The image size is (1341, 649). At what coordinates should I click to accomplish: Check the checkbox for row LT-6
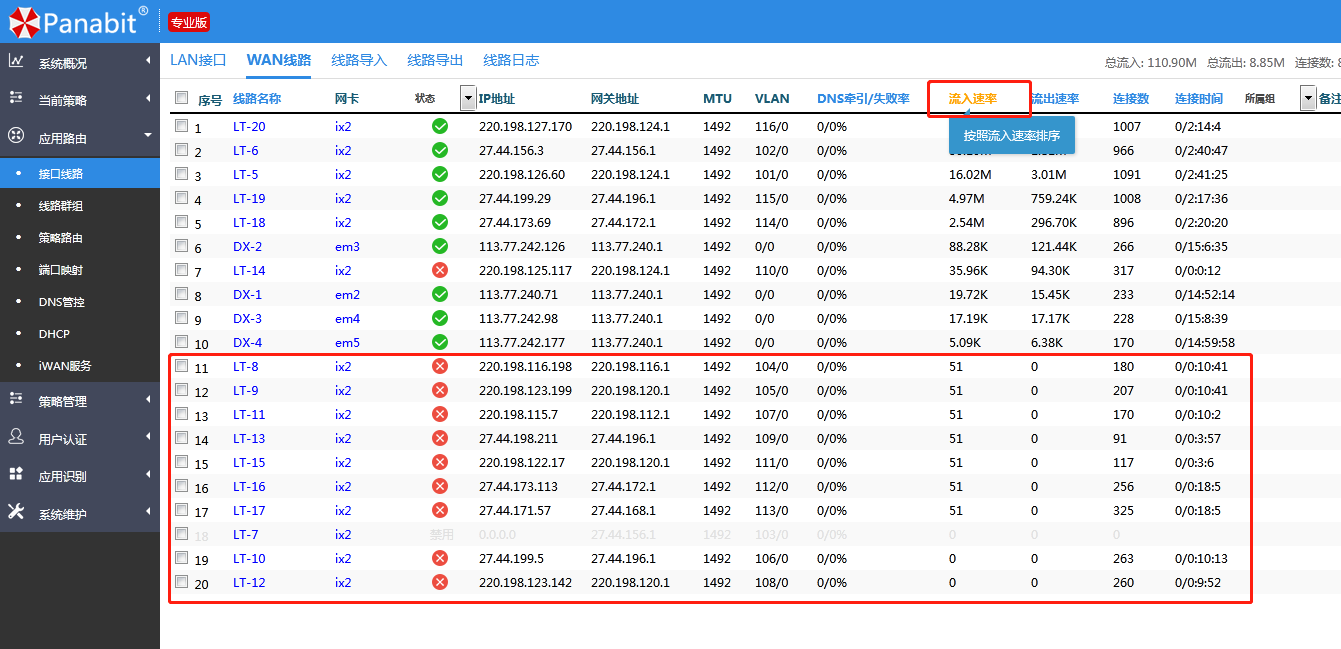point(181,150)
